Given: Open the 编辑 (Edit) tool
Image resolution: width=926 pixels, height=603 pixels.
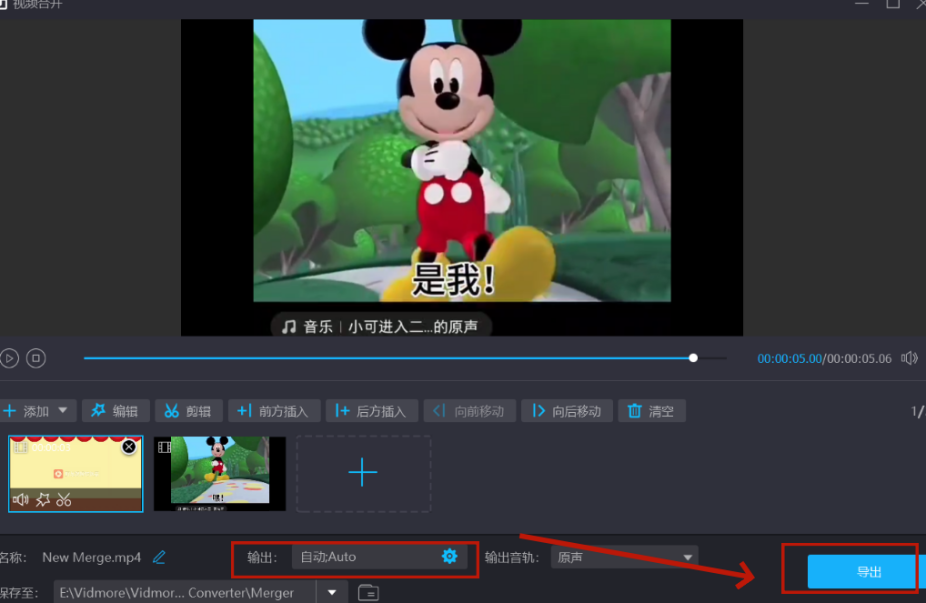Looking at the screenshot, I should pos(115,410).
